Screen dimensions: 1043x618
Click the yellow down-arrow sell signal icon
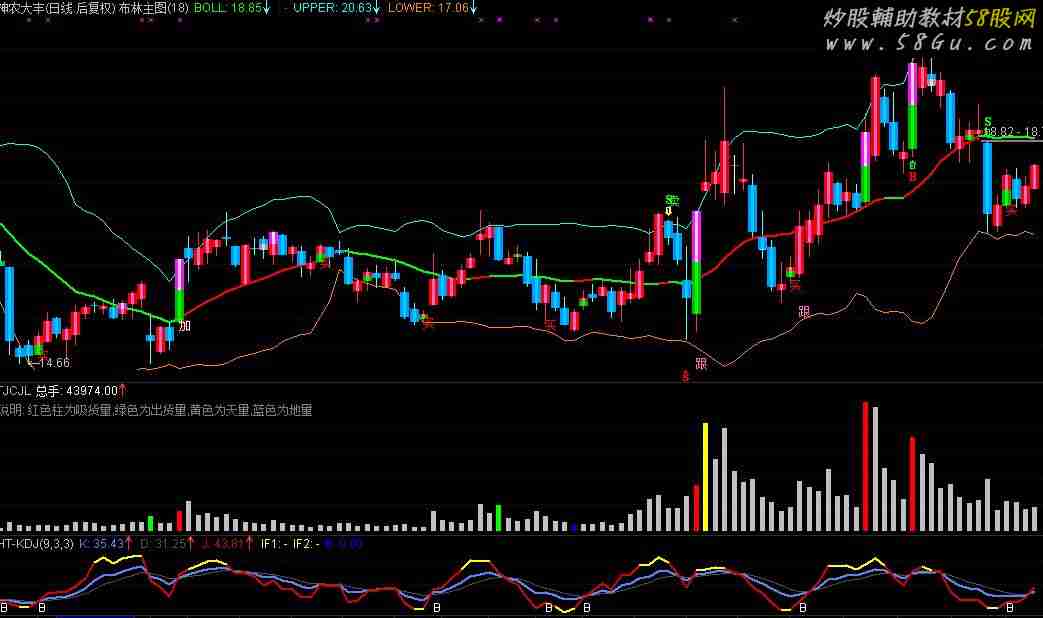coord(668,211)
